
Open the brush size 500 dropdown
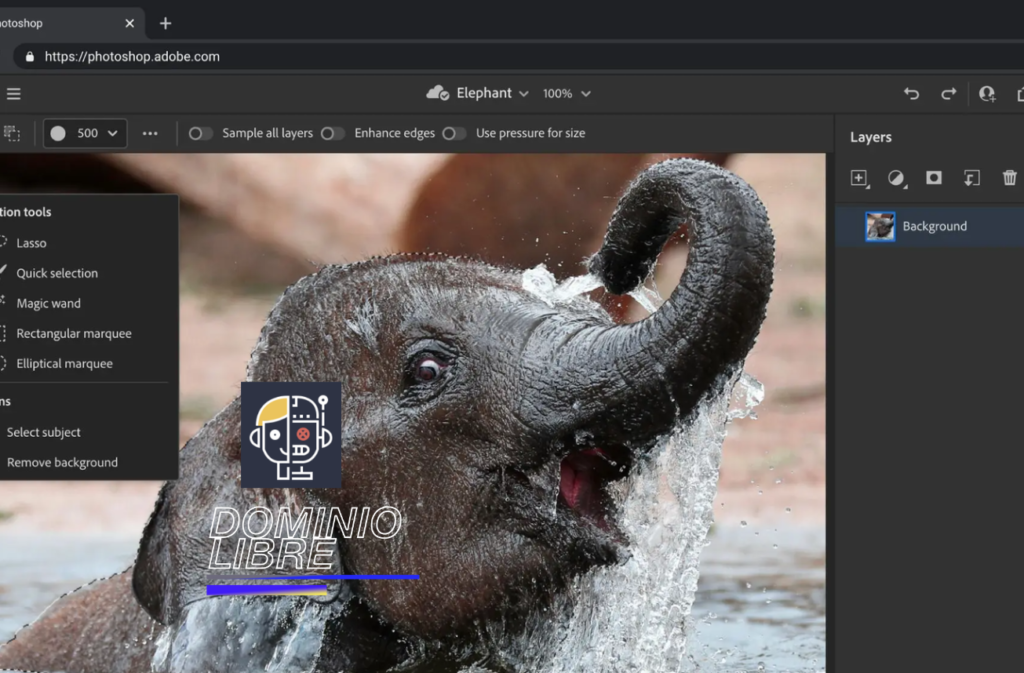point(84,132)
